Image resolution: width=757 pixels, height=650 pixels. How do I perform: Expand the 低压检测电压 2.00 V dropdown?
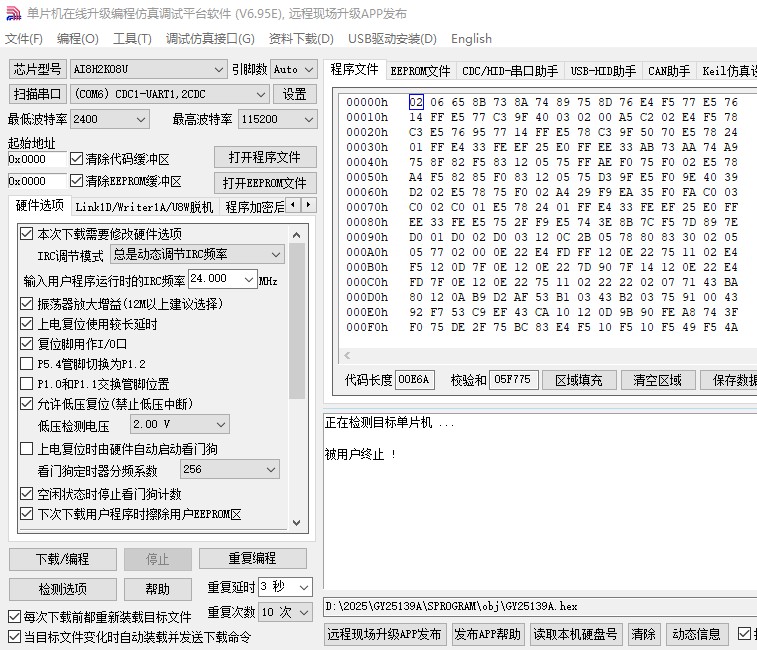pos(221,425)
